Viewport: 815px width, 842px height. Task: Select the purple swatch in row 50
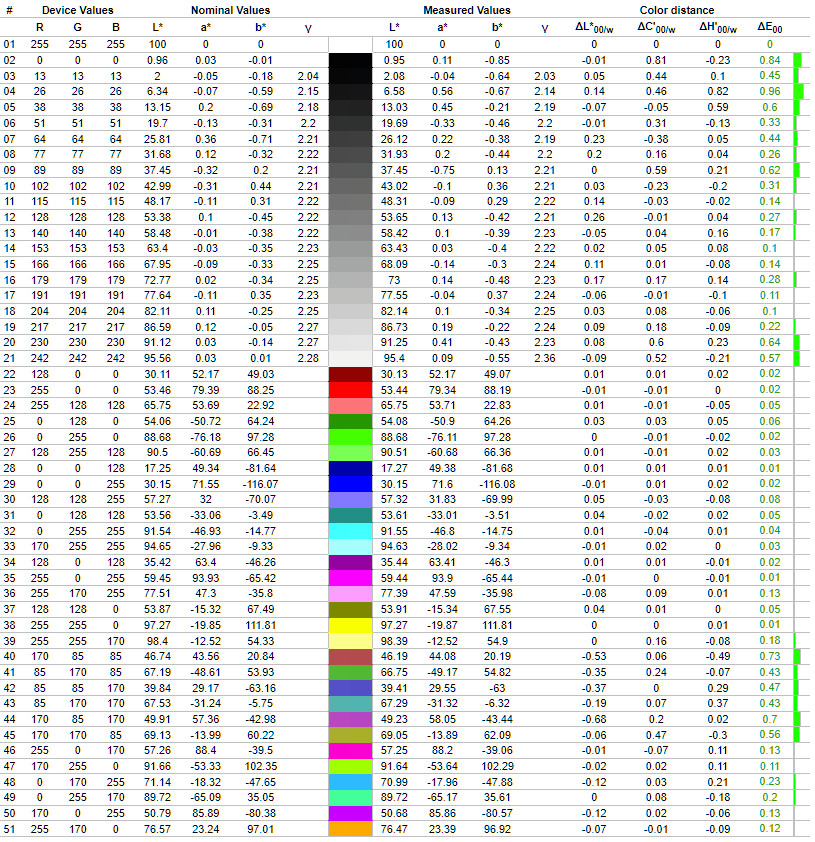pyautogui.click(x=350, y=813)
